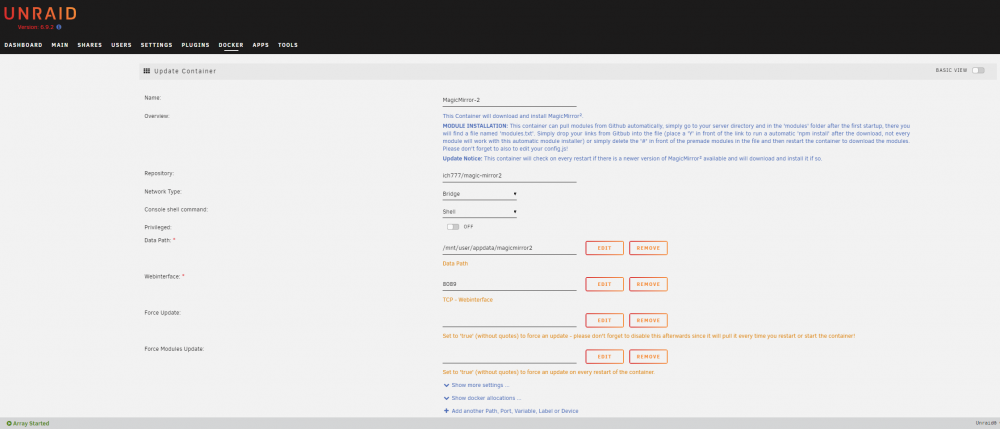Open the Network Type dropdown
Viewport: 1000px width, 429px height.
coord(480,194)
